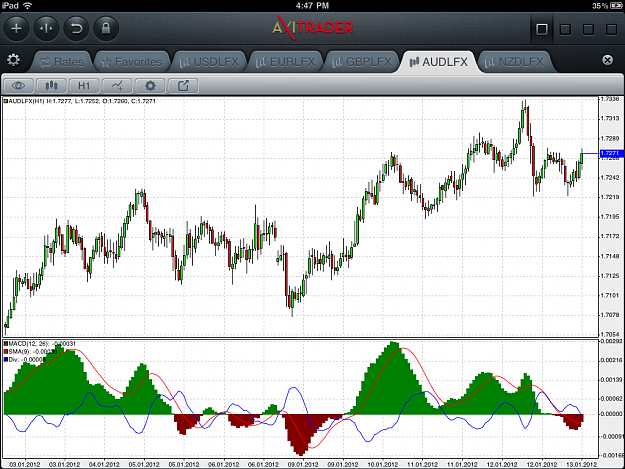Screen dimensions: 625x469
Task: Tap the 13.01.2012 date axis label
Action: (582, 464)
